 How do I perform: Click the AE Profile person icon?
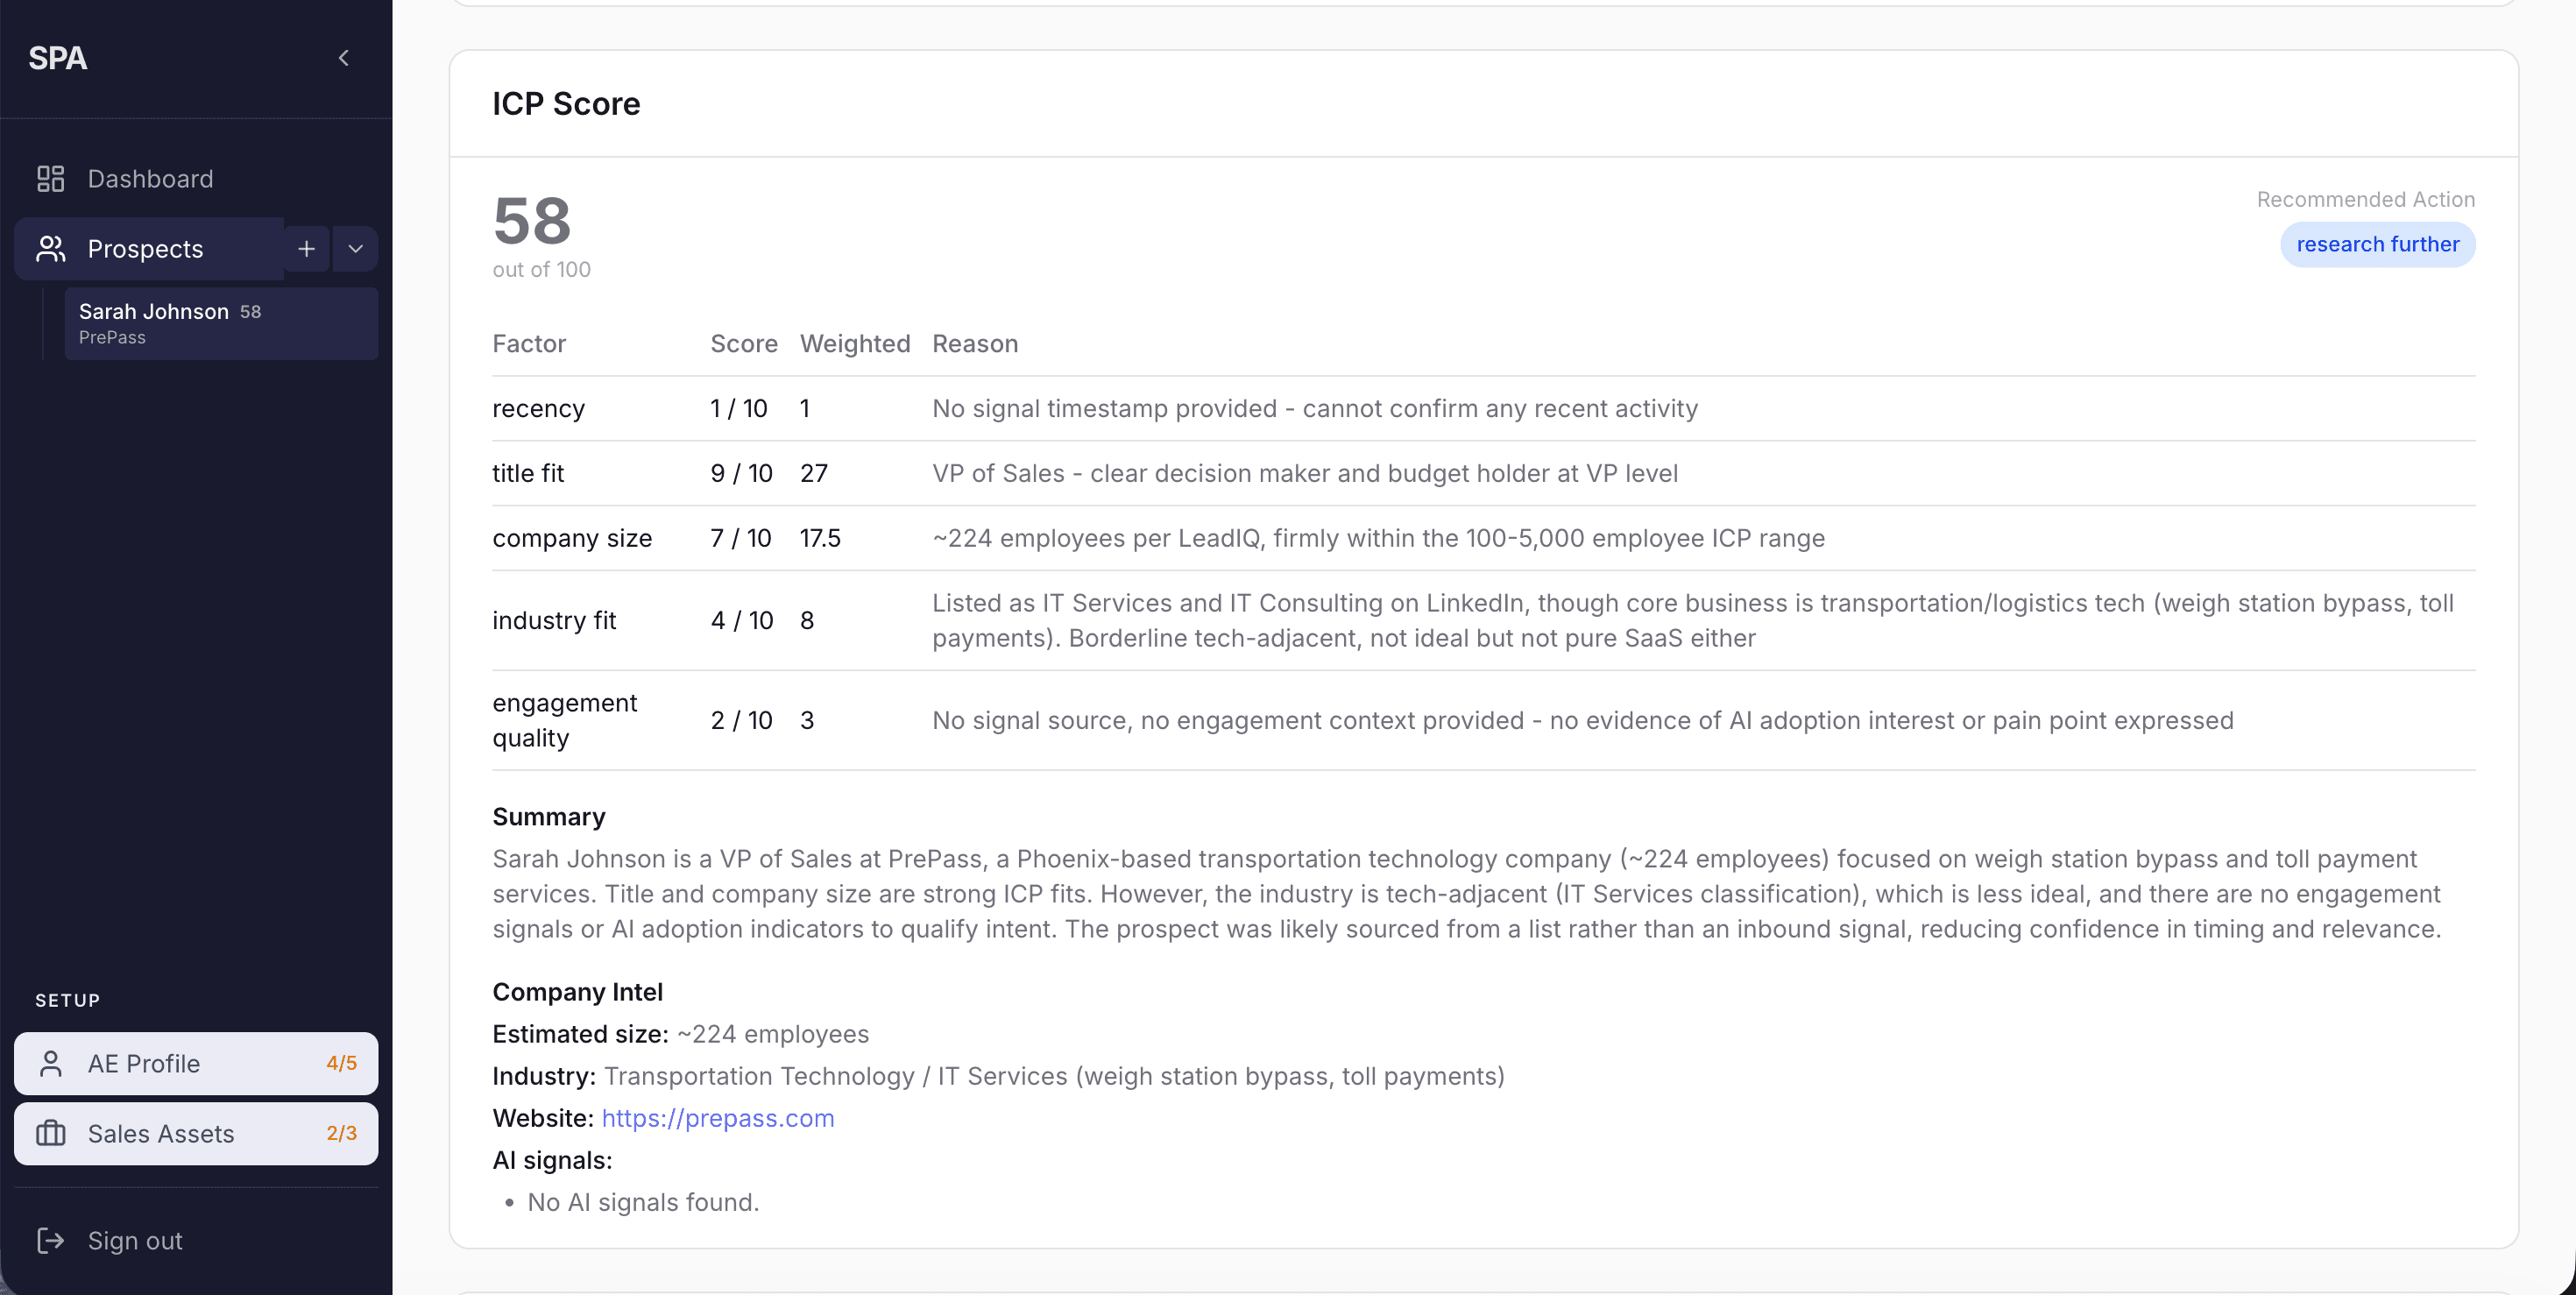pyautogui.click(x=50, y=1063)
